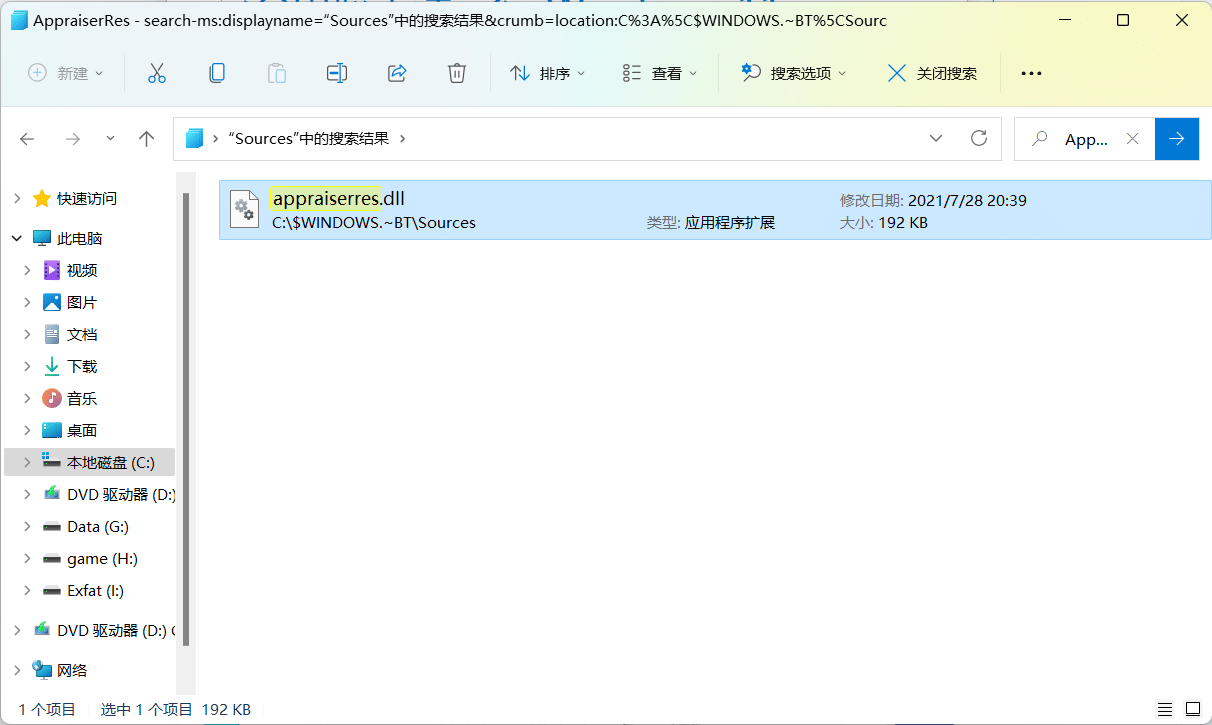Viewport: 1212px width, 725px height.
Task: Click the navigation pane scrollbar
Action: coord(185,420)
